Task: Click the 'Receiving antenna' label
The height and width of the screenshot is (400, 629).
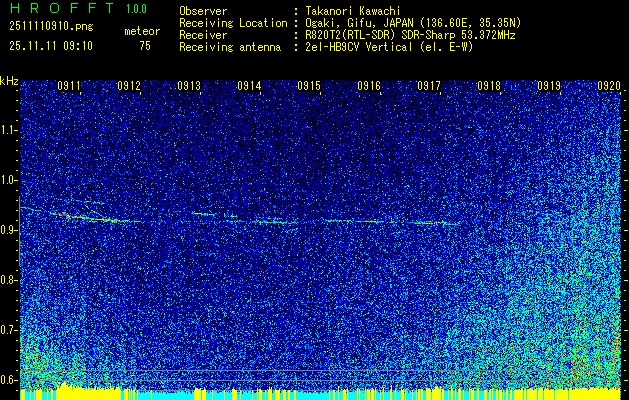Action: [x=230, y=47]
